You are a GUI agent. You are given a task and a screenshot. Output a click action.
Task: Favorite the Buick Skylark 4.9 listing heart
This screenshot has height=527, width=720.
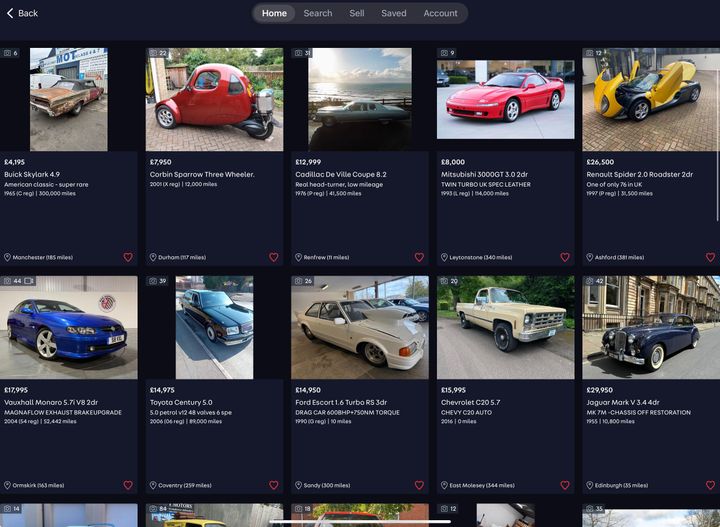(x=128, y=257)
